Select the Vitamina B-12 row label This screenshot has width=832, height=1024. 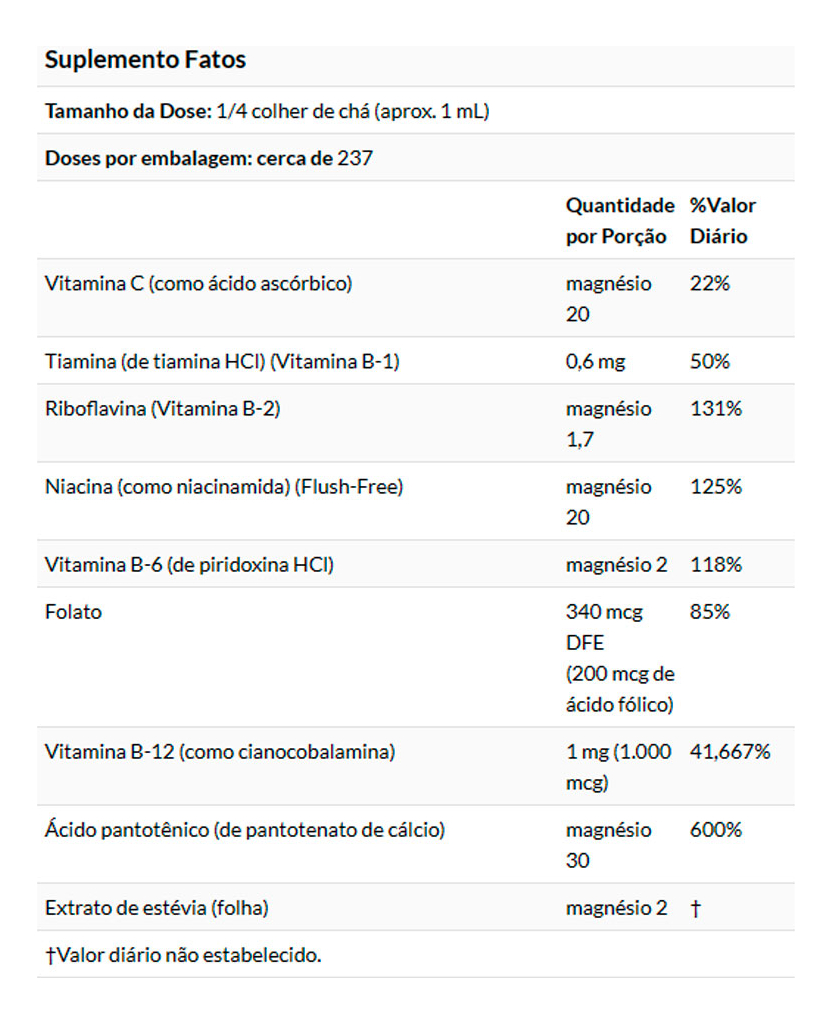220,752
